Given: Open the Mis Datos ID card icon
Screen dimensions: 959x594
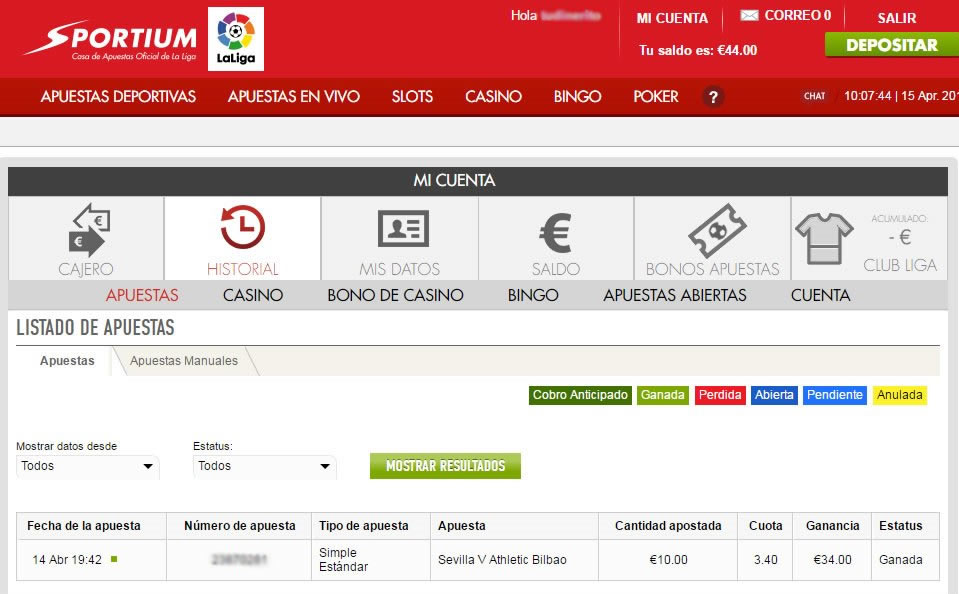Looking at the screenshot, I should (403, 228).
